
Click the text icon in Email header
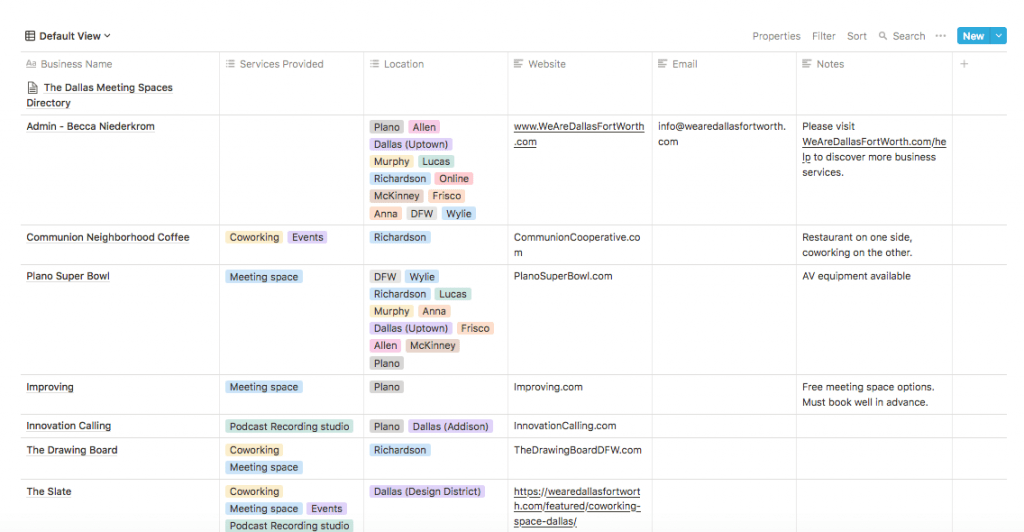click(x=663, y=64)
